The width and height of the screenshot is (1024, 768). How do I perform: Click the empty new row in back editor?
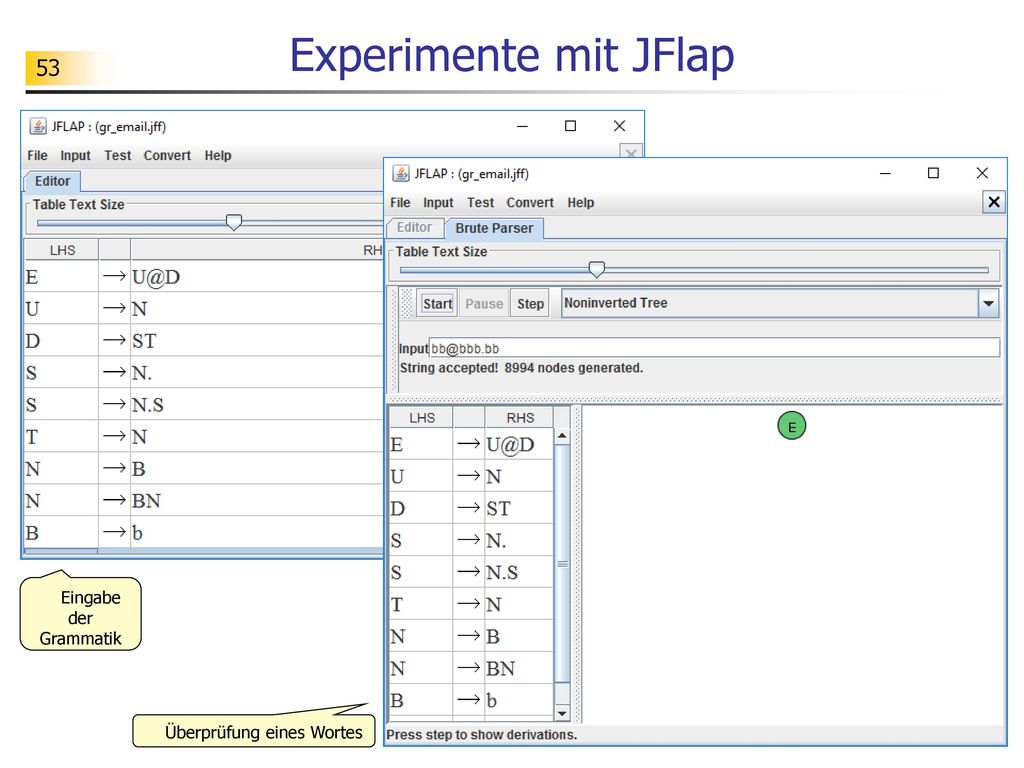coord(204,552)
